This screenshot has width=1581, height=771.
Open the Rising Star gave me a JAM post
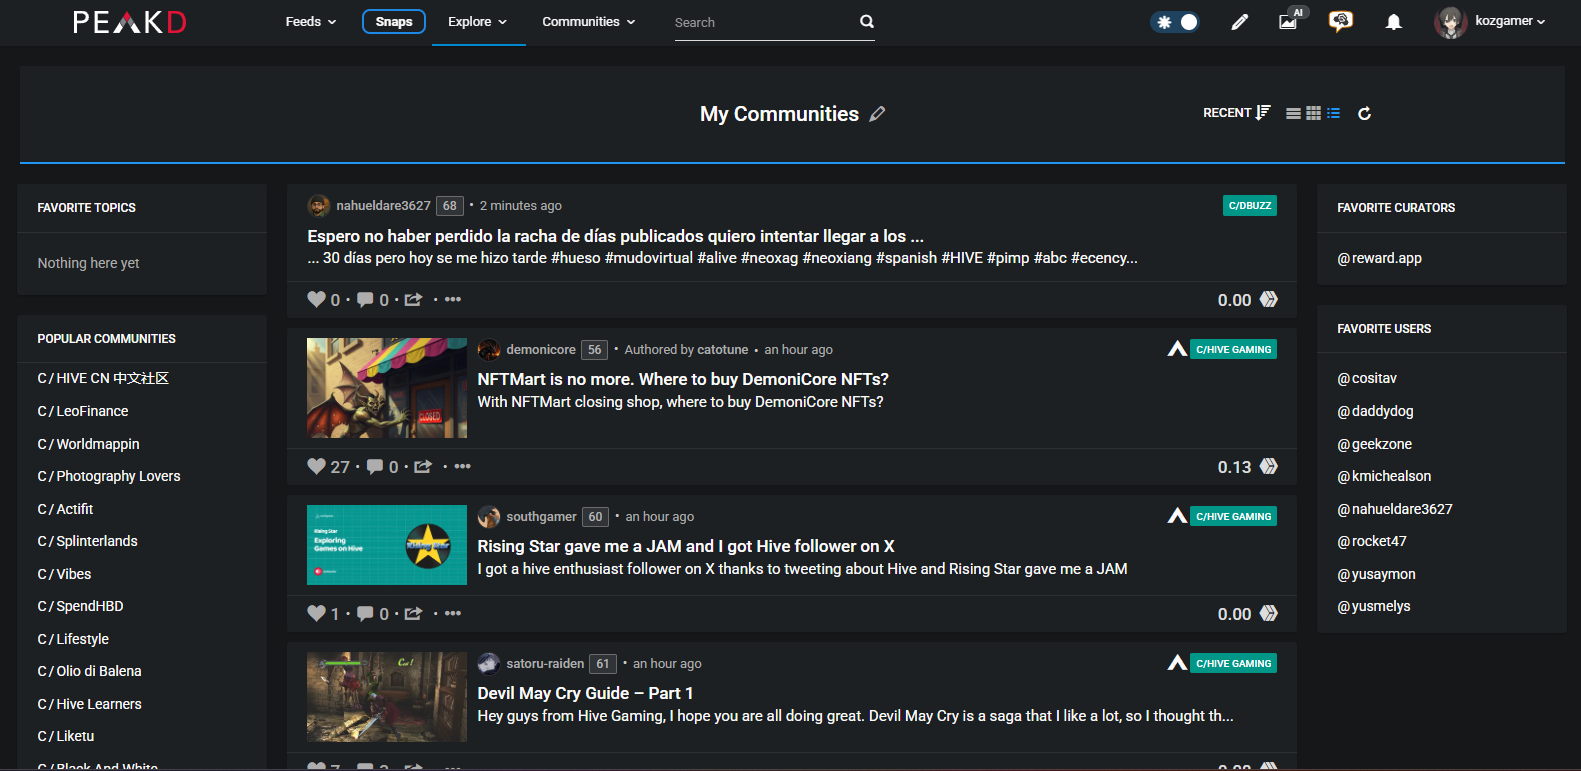686,546
